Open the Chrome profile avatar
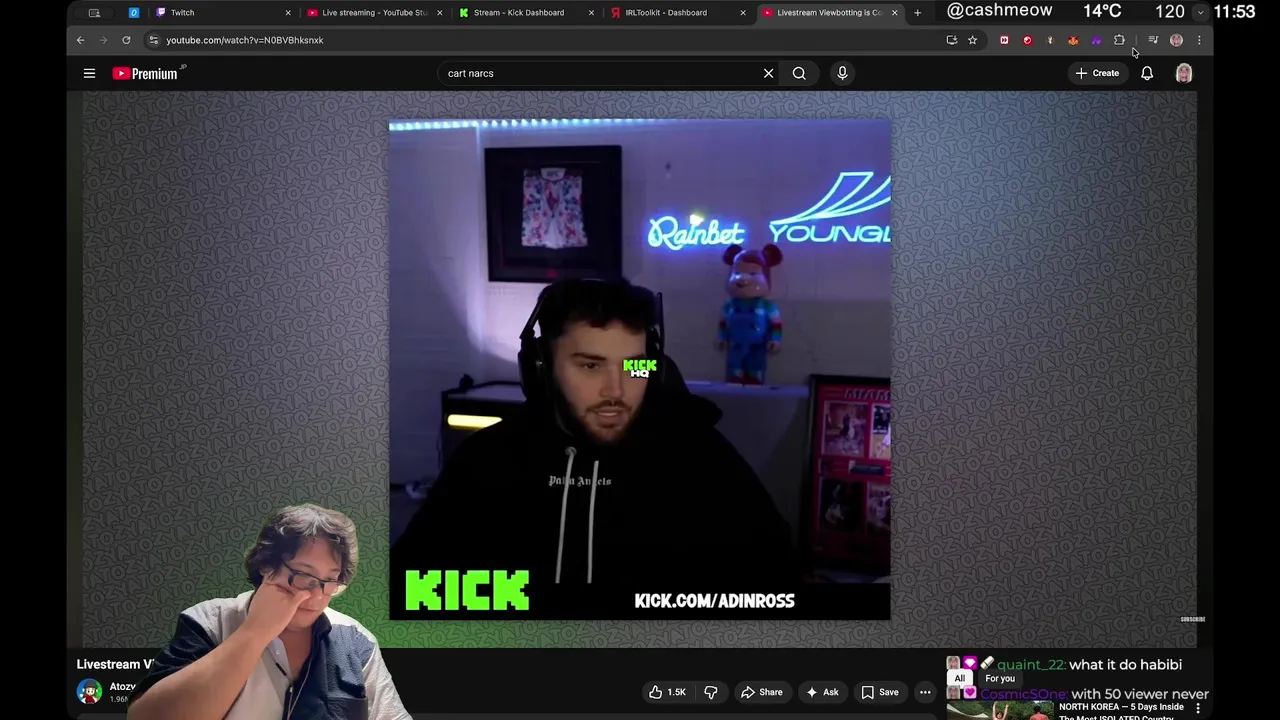This screenshot has height=720, width=1280. 1176,40
